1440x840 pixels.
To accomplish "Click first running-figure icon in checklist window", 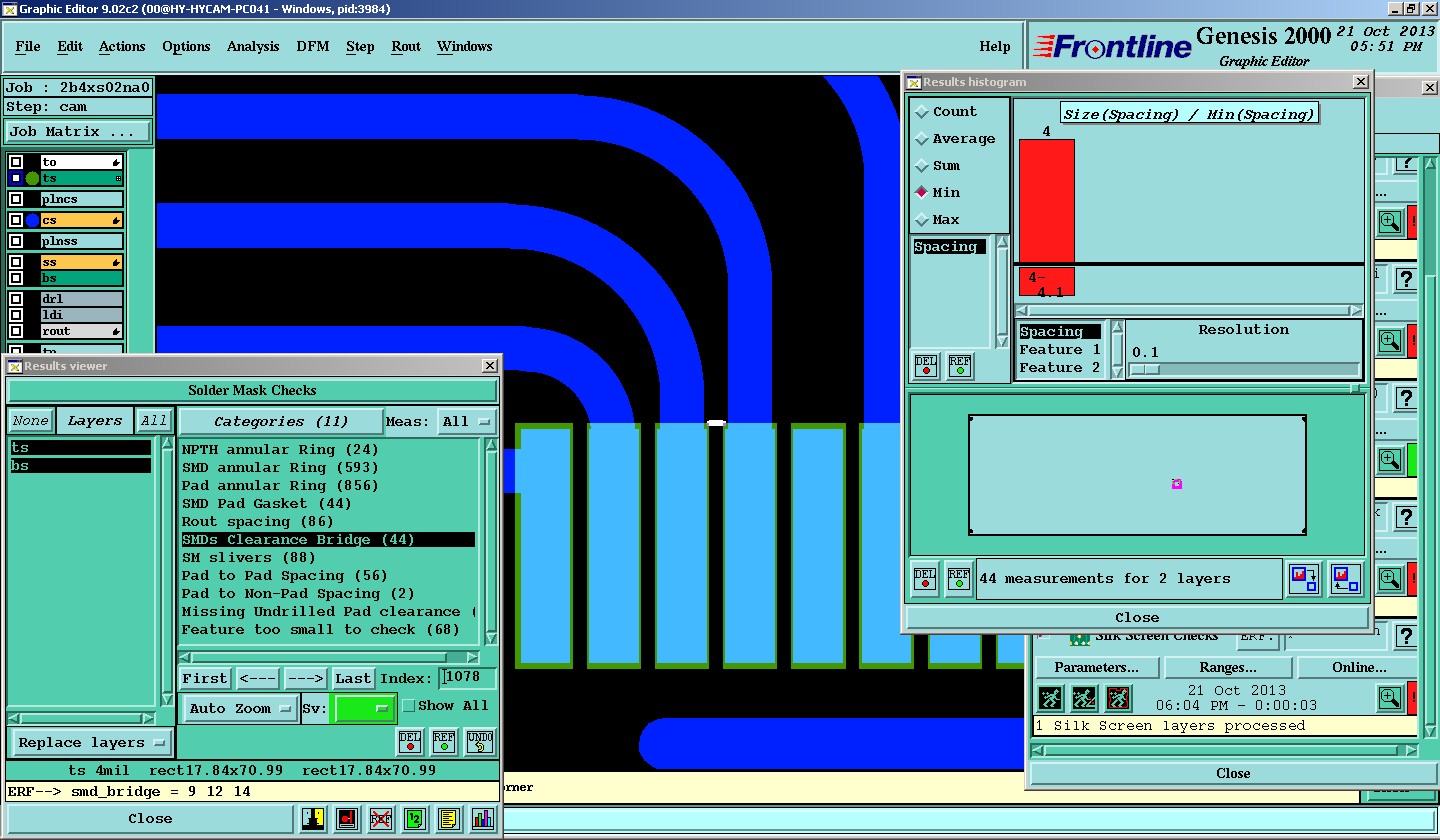I will click(1050, 698).
